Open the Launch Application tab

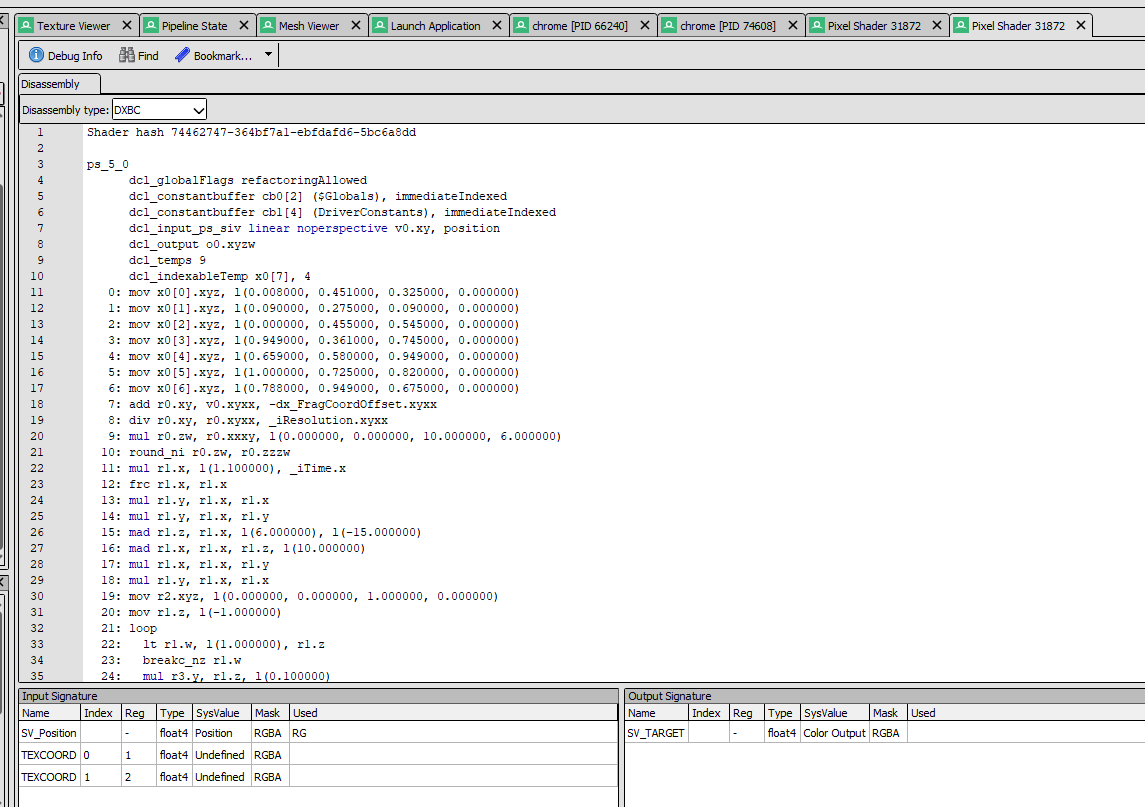[435, 26]
